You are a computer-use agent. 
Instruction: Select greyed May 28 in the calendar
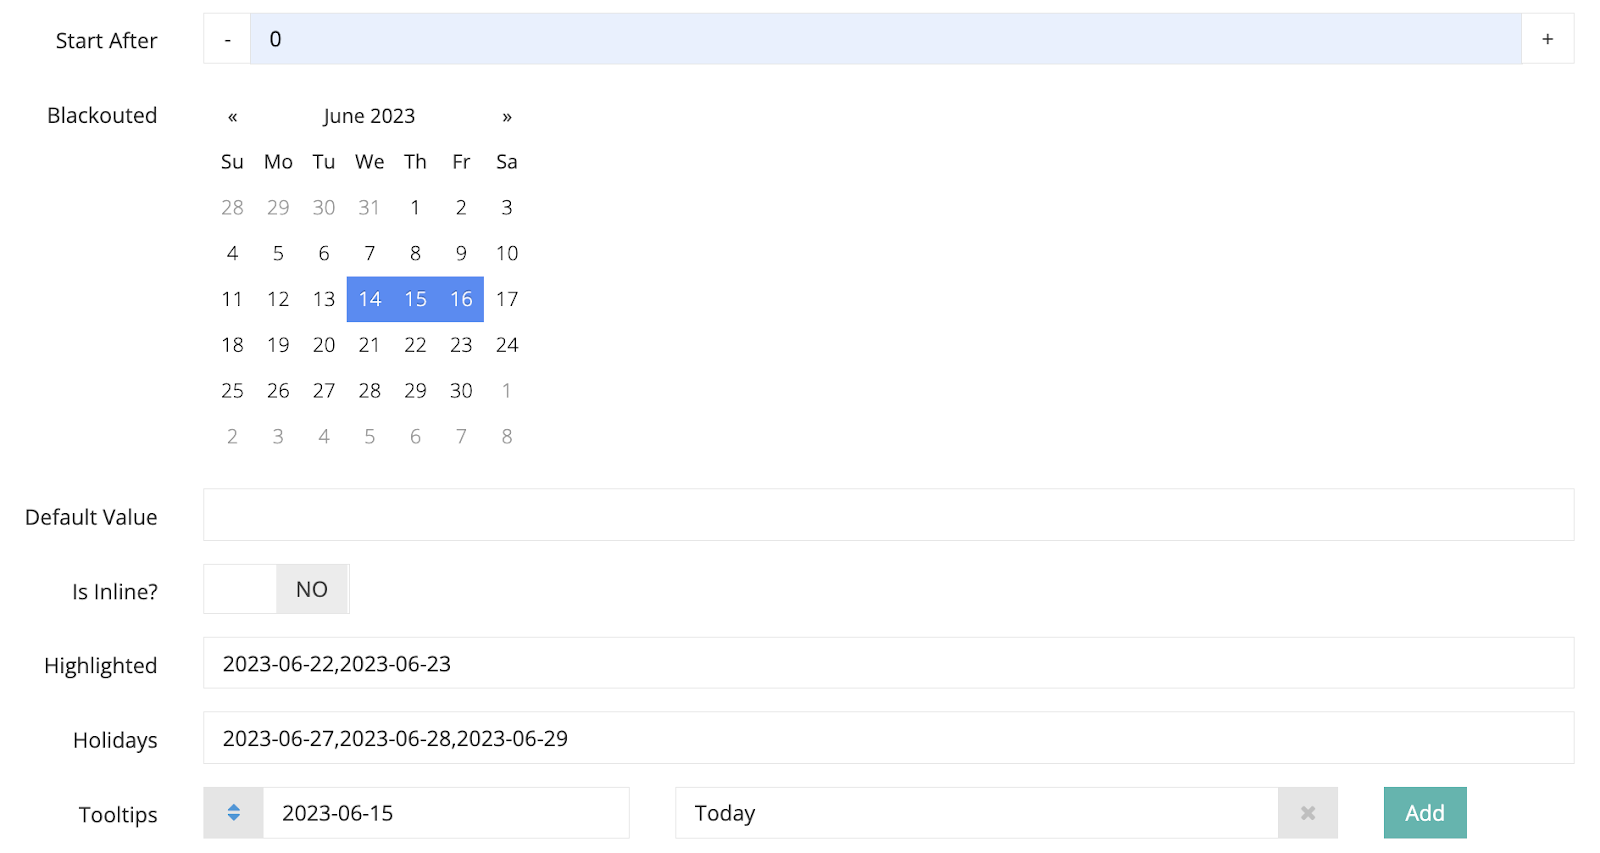pos(232,208)
